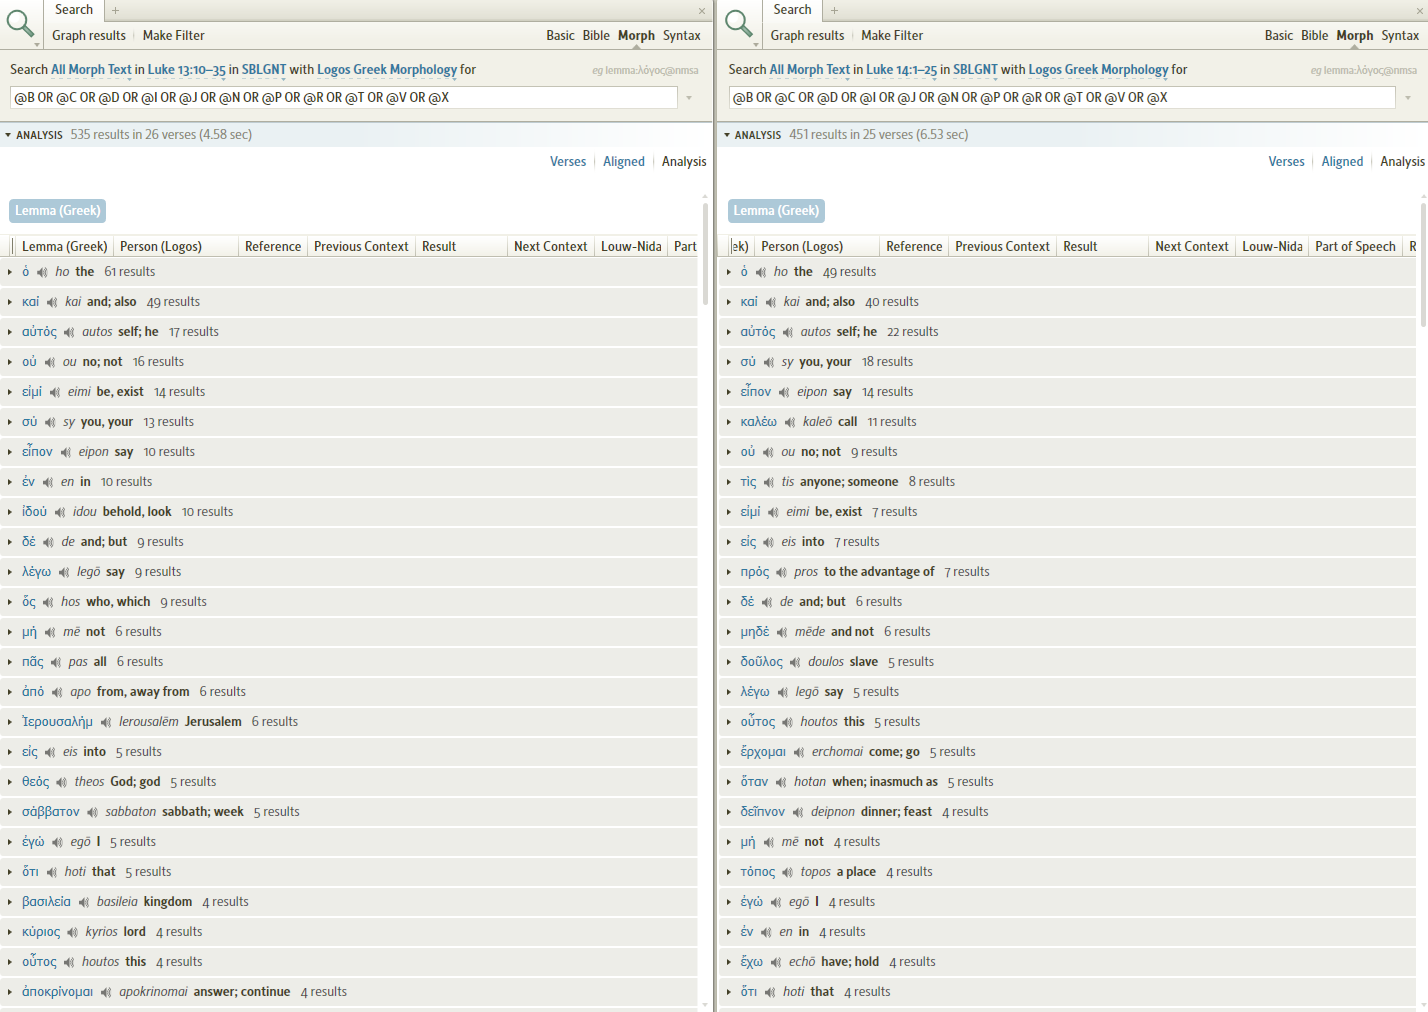Change the Luke 14:1–25 range link
The height and width of the screenshot is (1012, 1428).
[x=901, y=70]
